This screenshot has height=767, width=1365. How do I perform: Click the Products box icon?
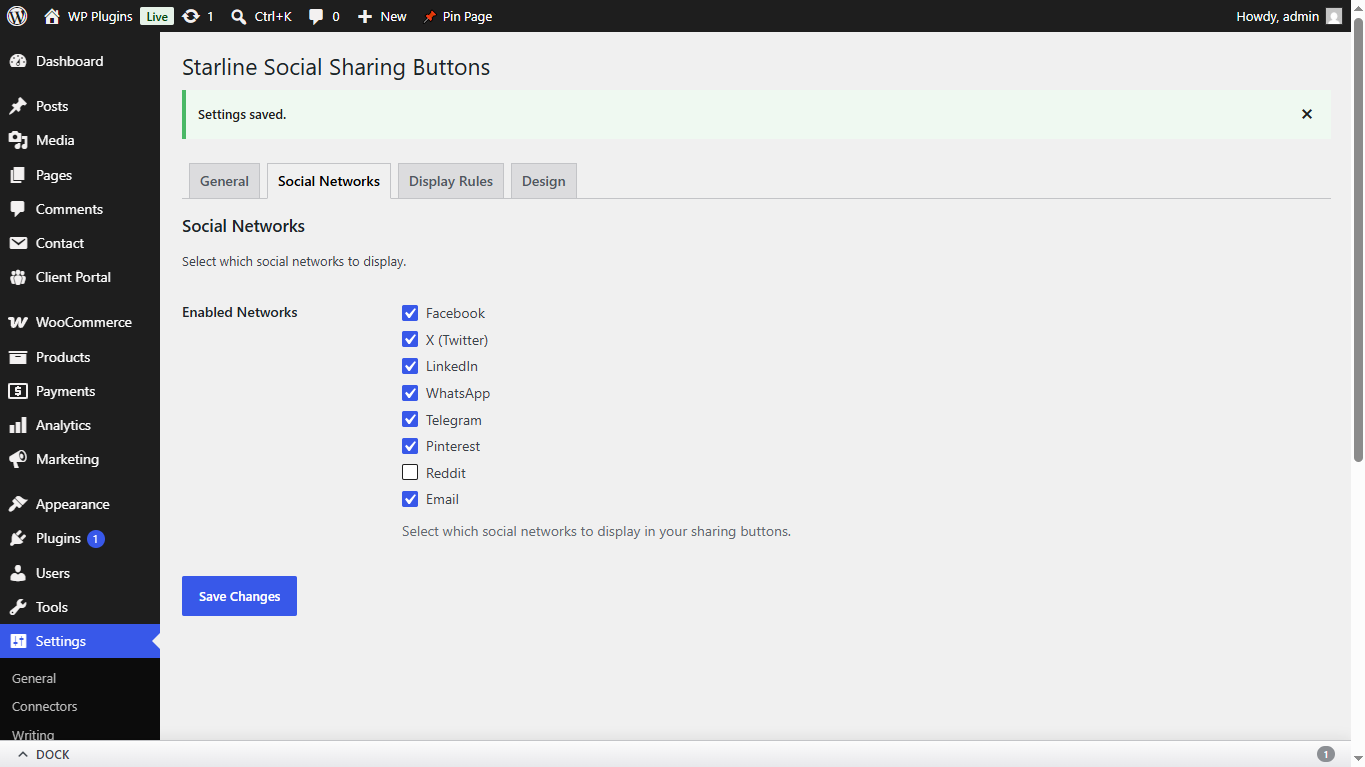click(x=18, y=357)
